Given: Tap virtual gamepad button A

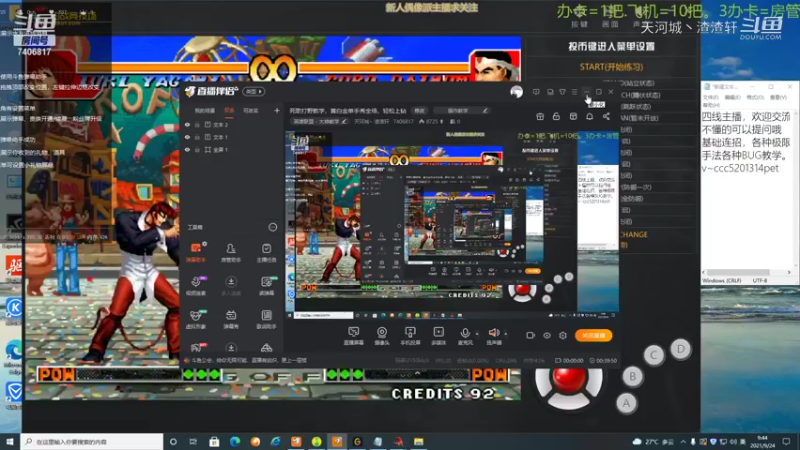Looking at the screenshot, I should [x=626, y=403].
